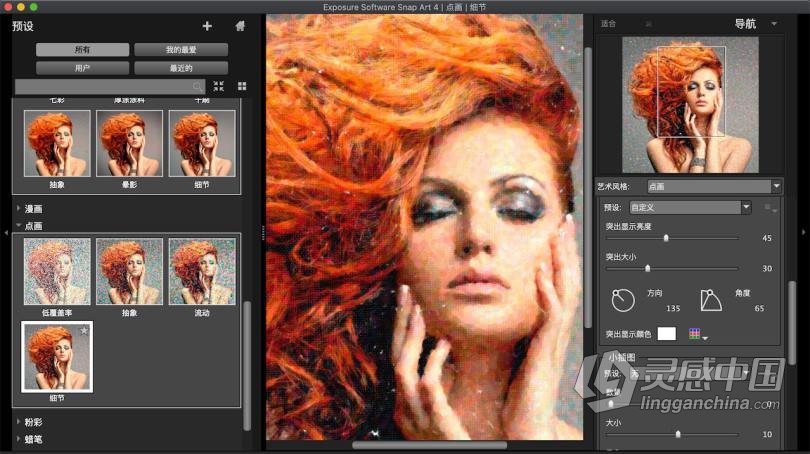This screenshot has width=810, height=454.
Task: Click the size value 10
Action: tap(767, 434)
